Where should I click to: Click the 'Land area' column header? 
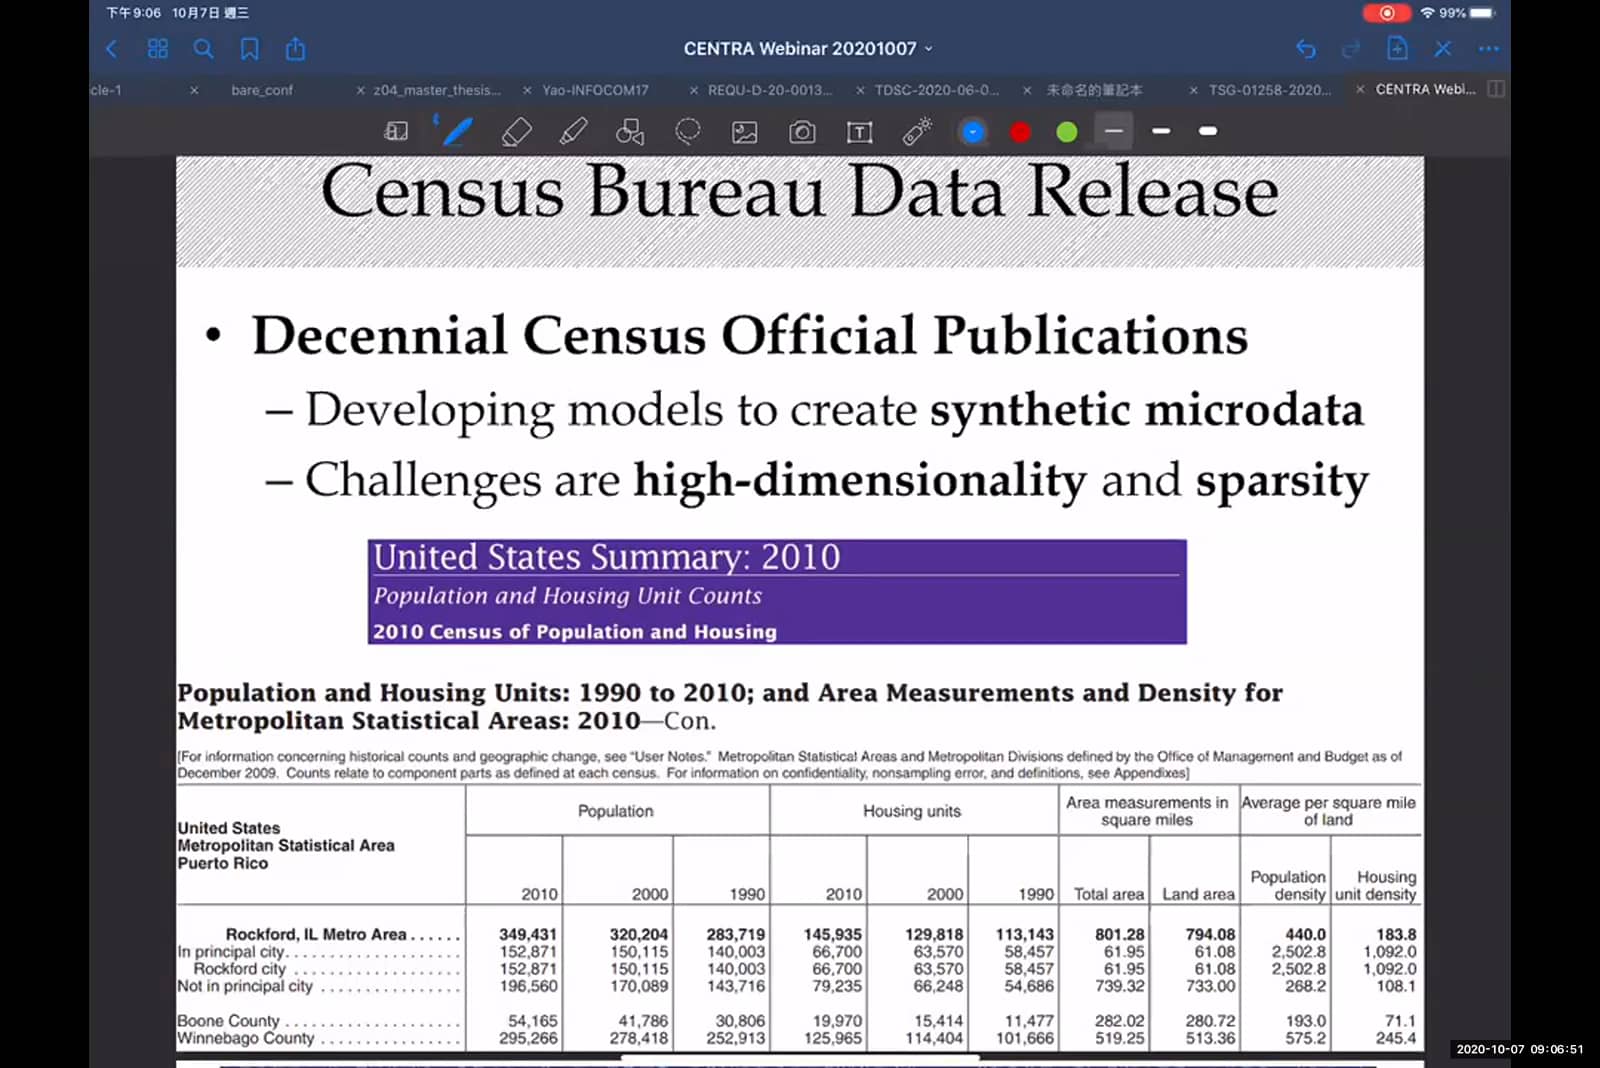(1198, 894)
